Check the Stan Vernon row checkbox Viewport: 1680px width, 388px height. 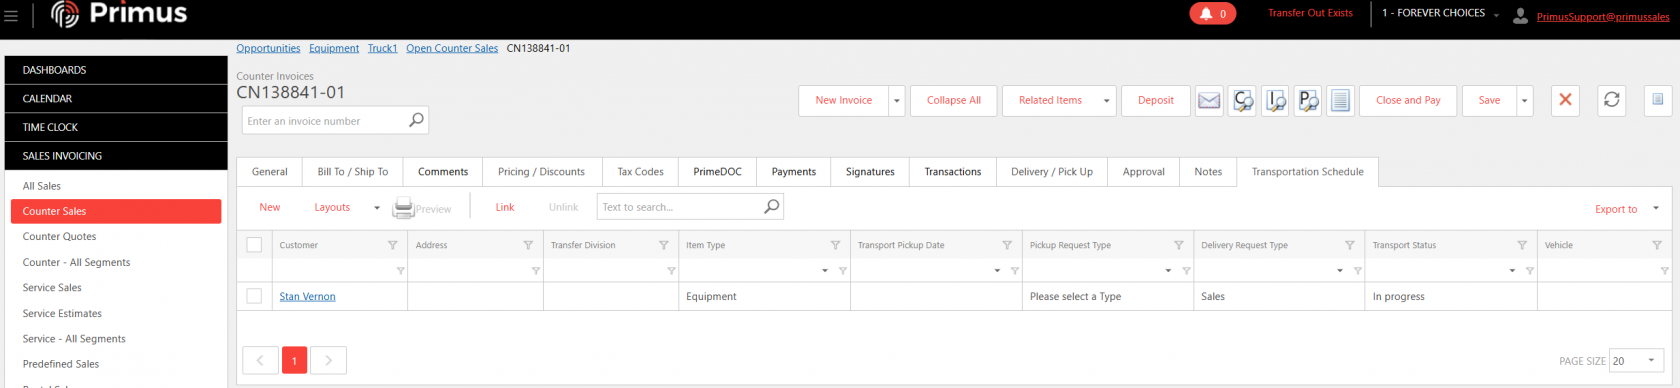point(254,296)
